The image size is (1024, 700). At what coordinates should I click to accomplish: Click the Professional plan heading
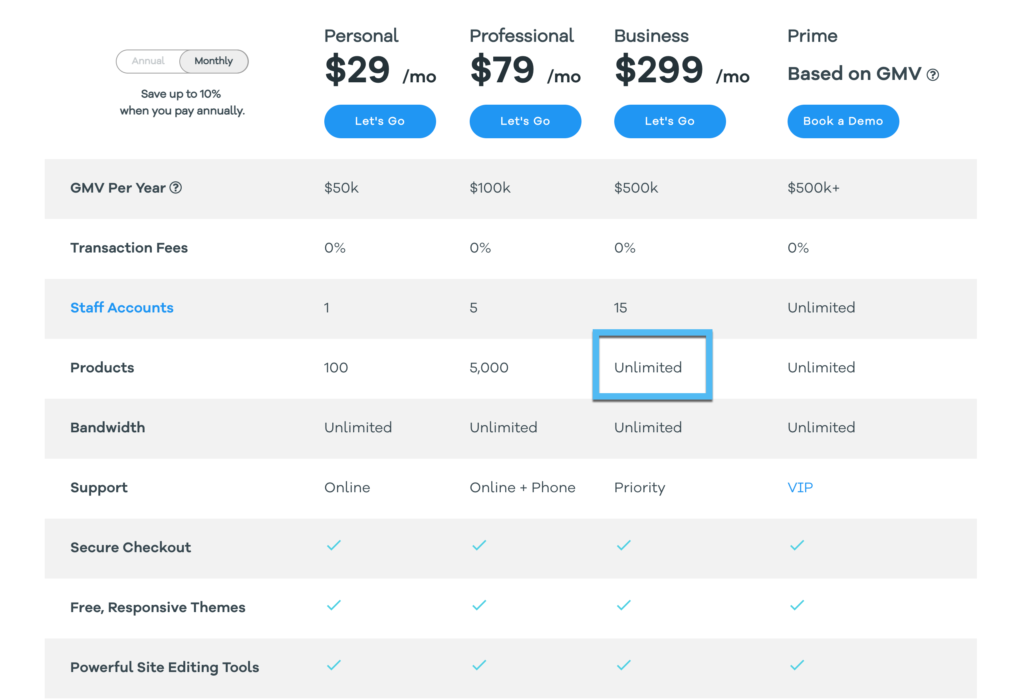[522, 36]
